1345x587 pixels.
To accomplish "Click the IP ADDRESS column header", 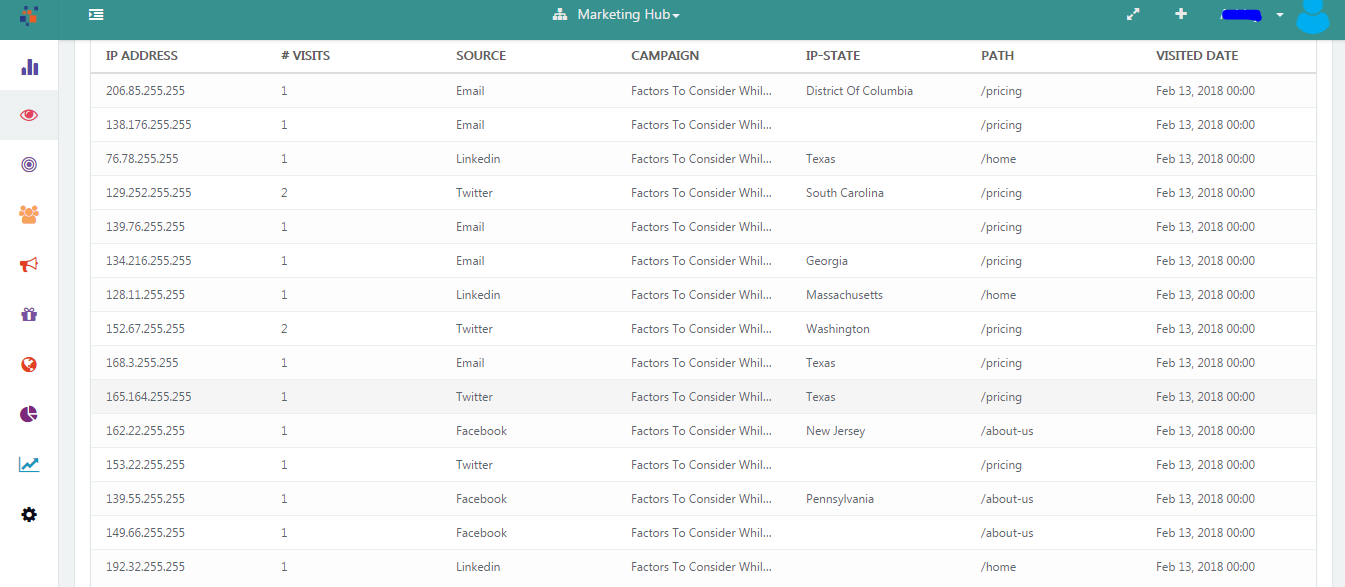I will (142, 56).
